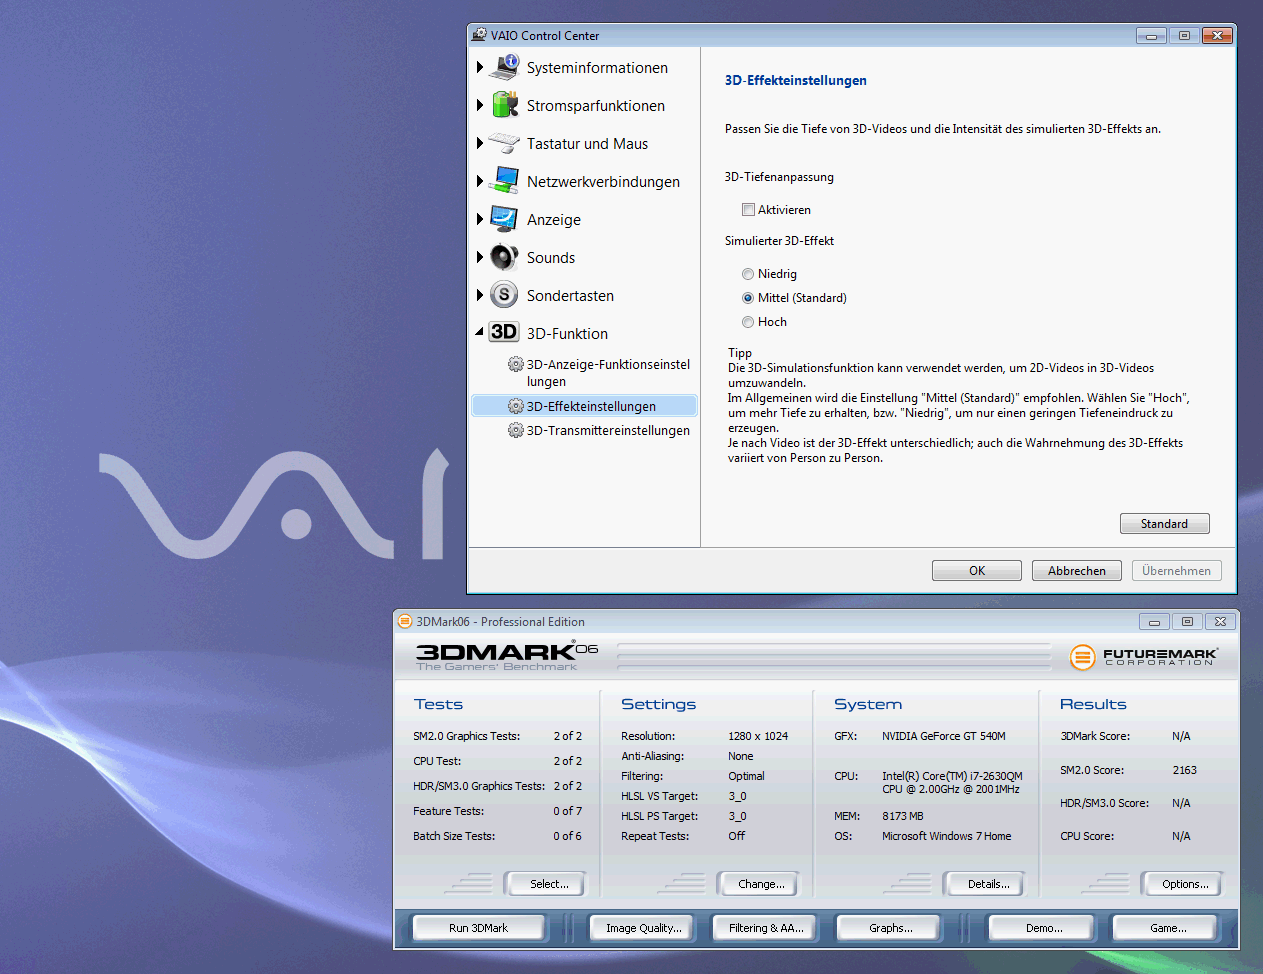Expand the Systeminformationen tree node
This screenshot has width=1263, height=974.
point(480,67)
